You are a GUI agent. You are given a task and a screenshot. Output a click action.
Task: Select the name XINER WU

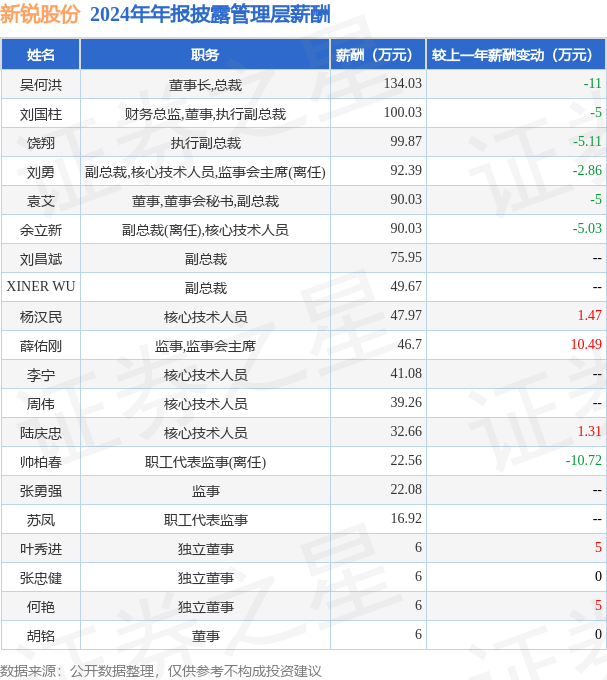(x=41, y=287)
